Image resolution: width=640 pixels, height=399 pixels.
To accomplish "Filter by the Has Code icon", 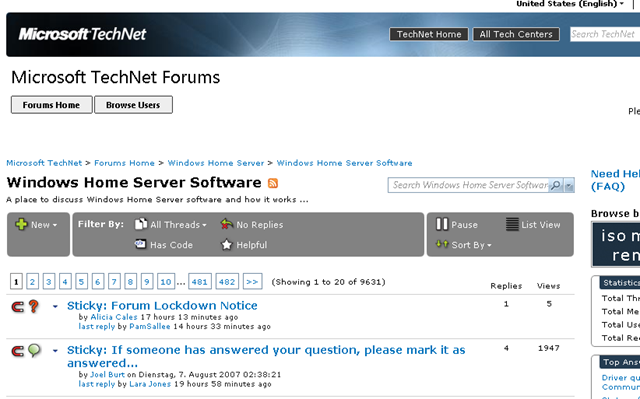I will coord(140,244).
